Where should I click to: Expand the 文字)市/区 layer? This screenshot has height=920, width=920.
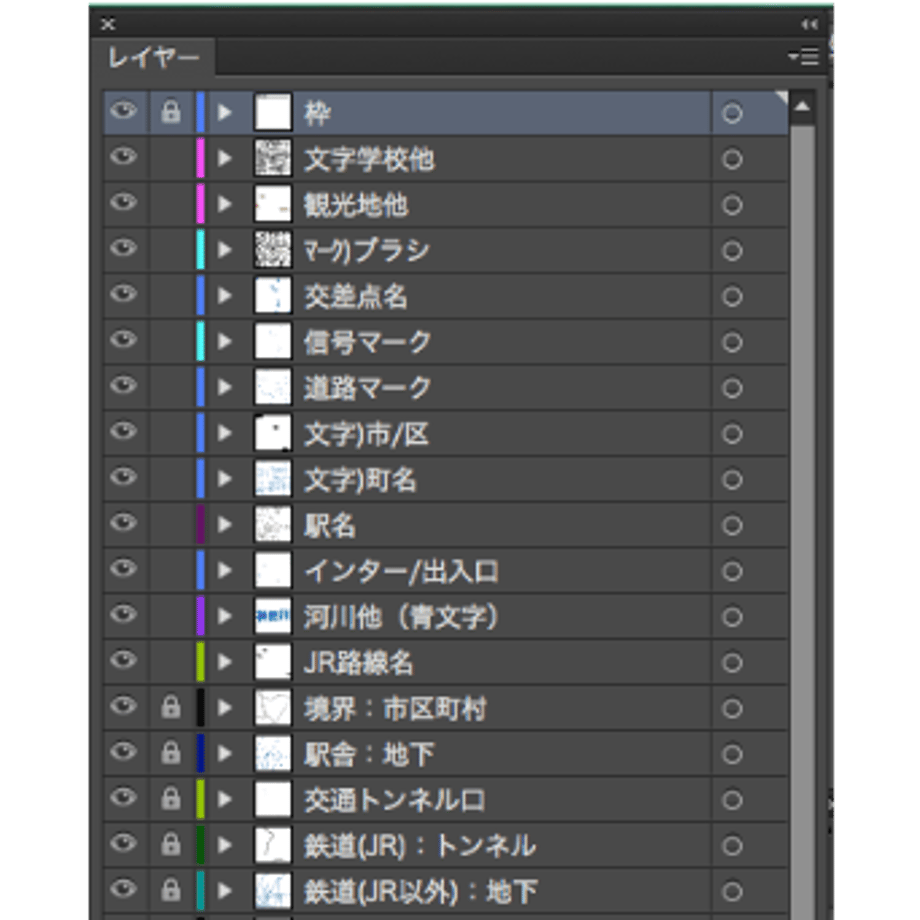225,432
